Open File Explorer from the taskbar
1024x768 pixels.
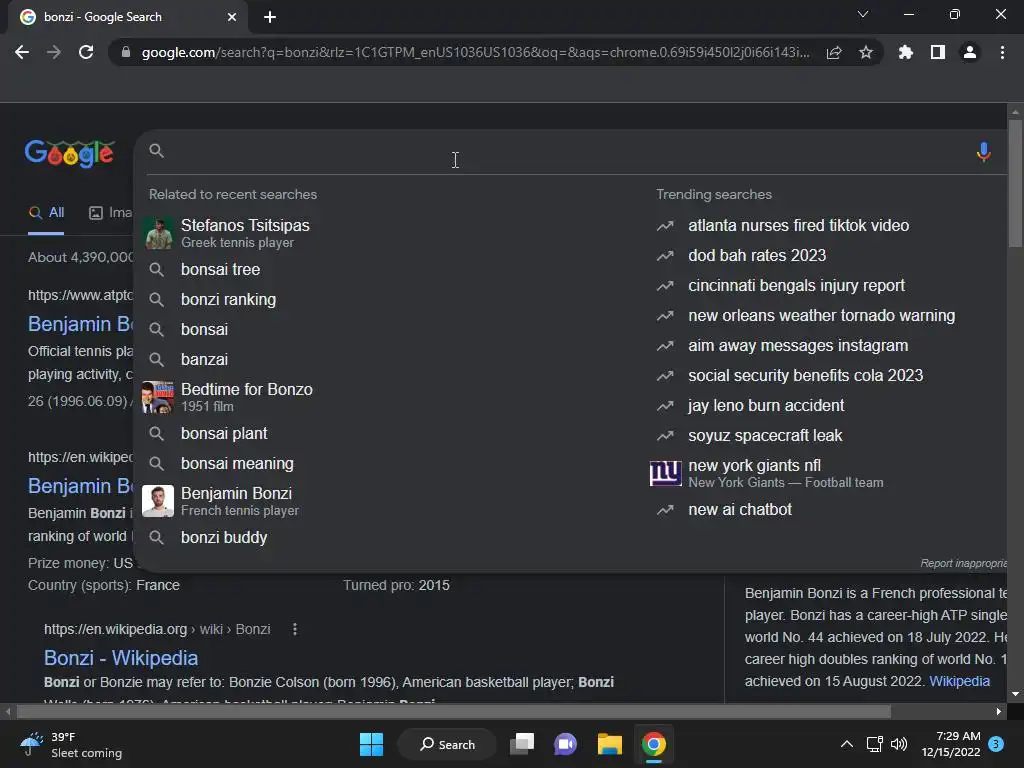609,744
